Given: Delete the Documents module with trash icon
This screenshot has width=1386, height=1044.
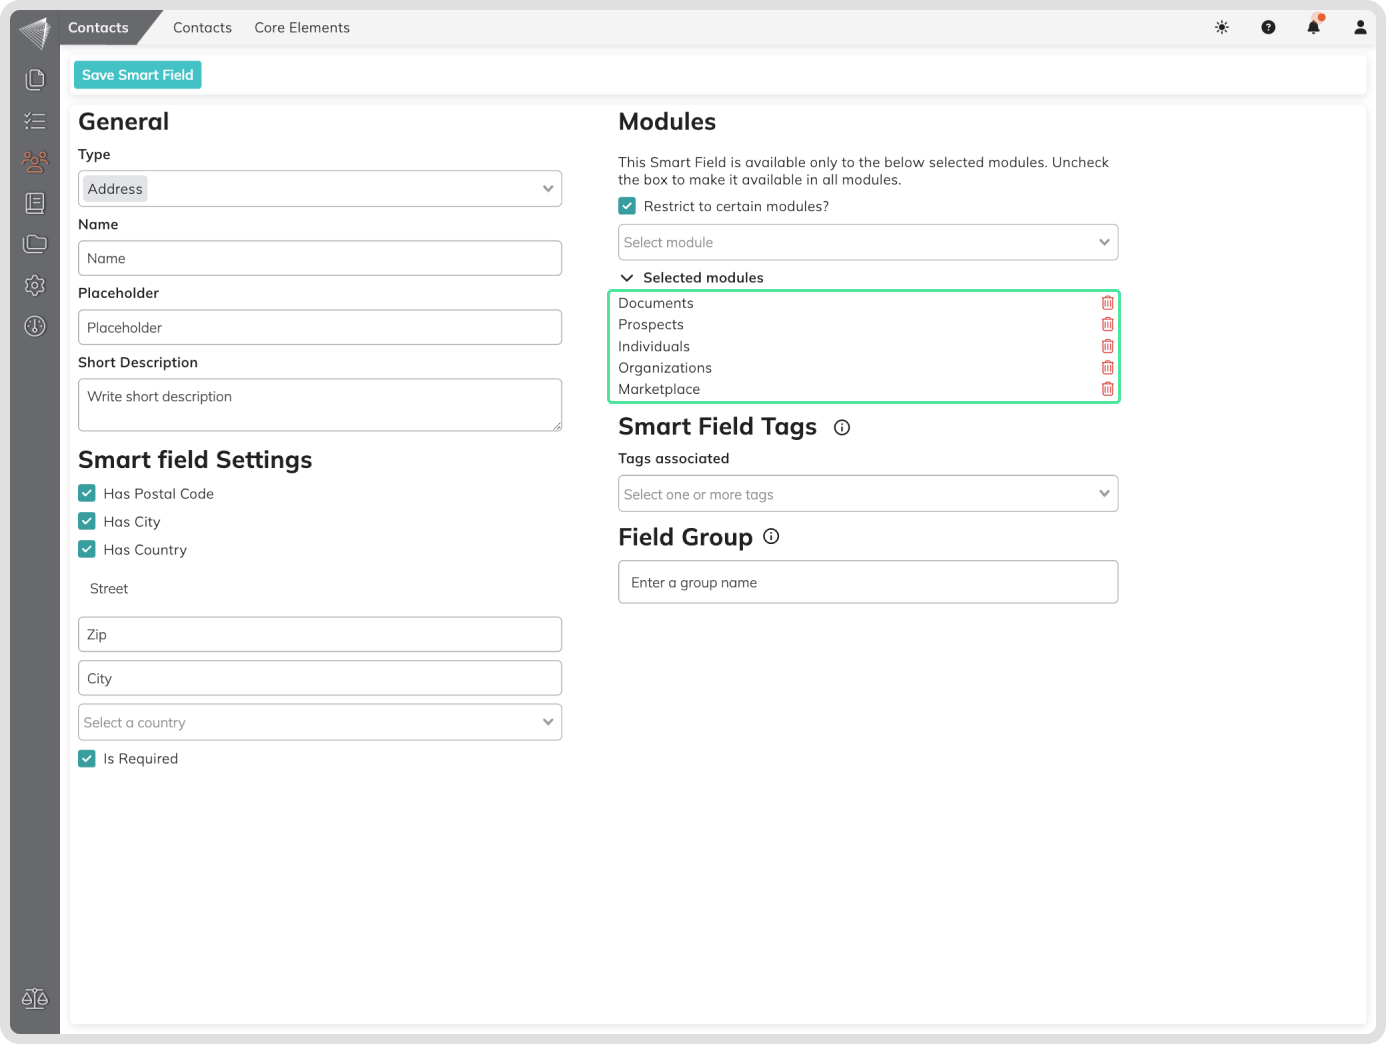Looking at the screenshot, I should coord(1107,303).
